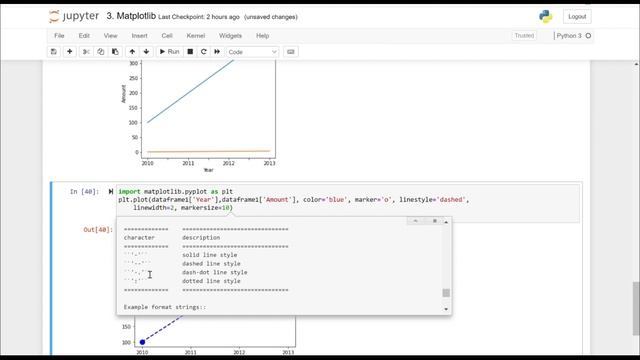Click the 'character' column header in tooltip
The image size is (640, 360).
point(139,238)
